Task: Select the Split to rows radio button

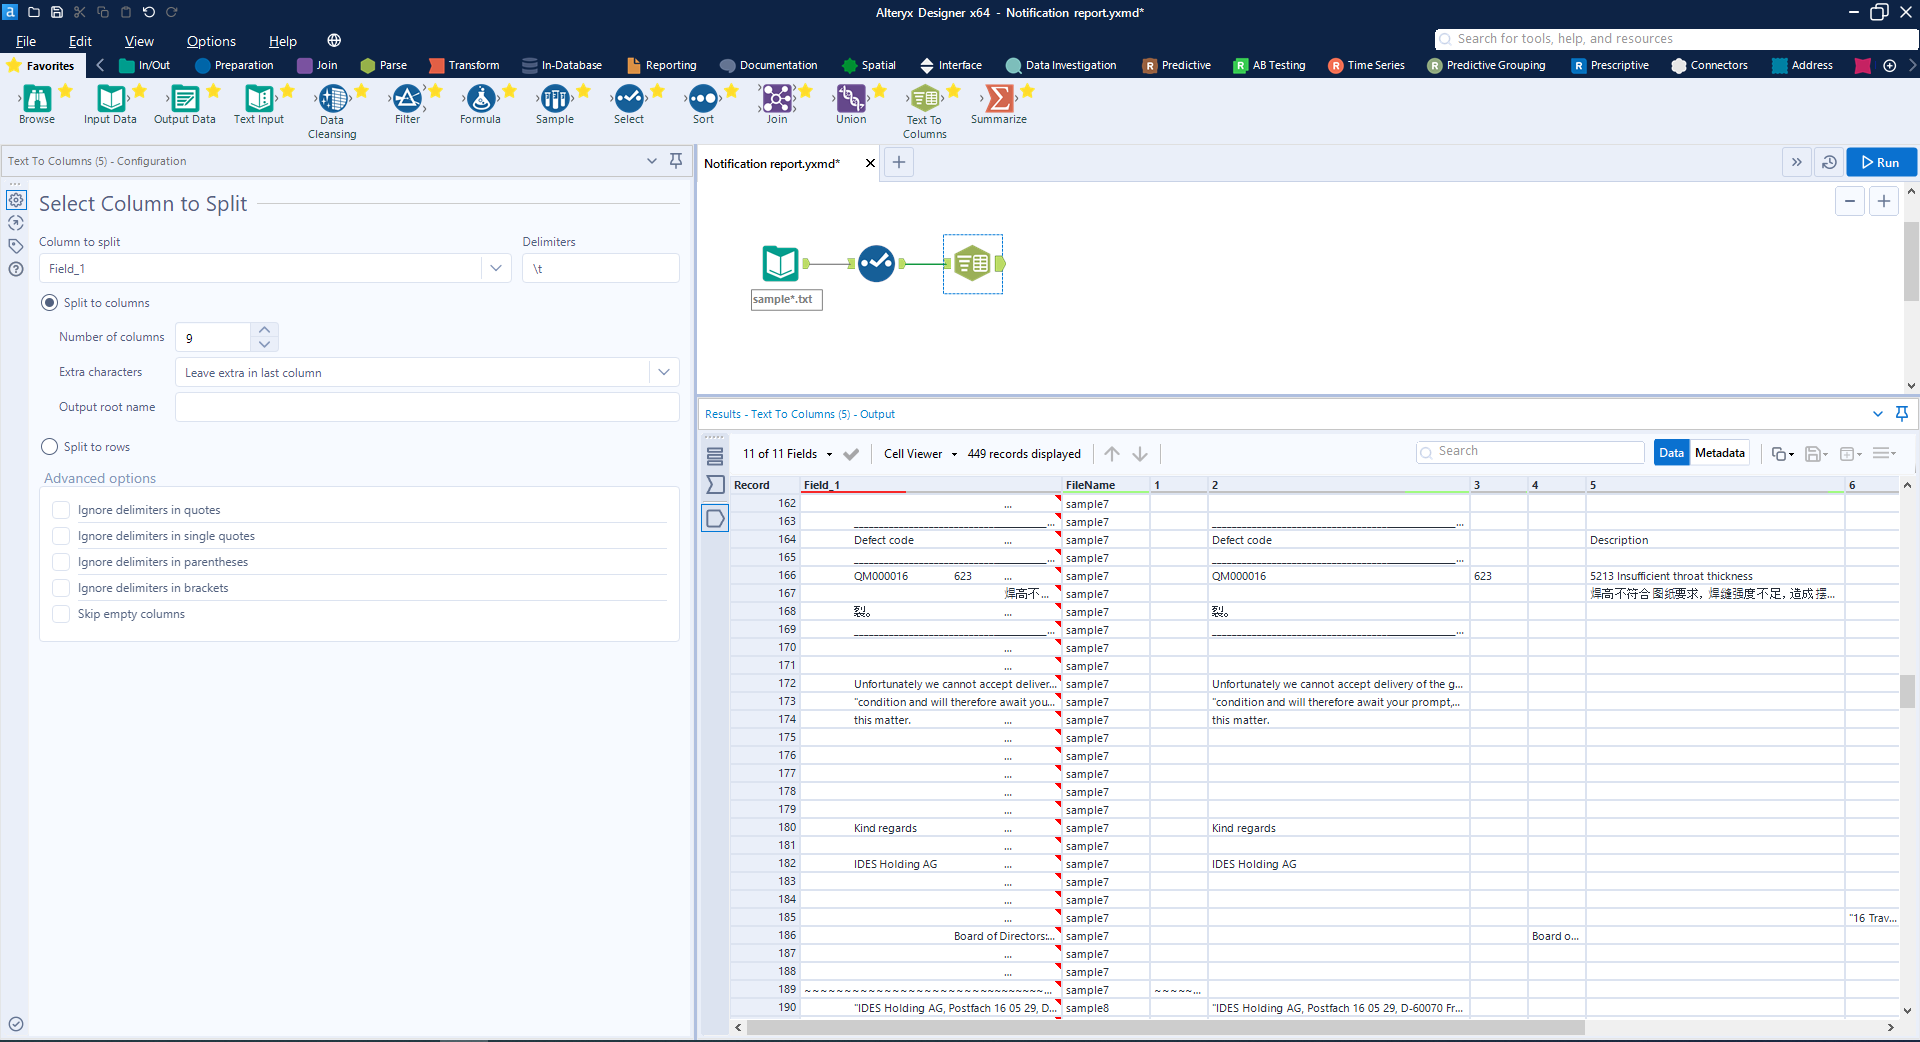Action: [48, 447]
